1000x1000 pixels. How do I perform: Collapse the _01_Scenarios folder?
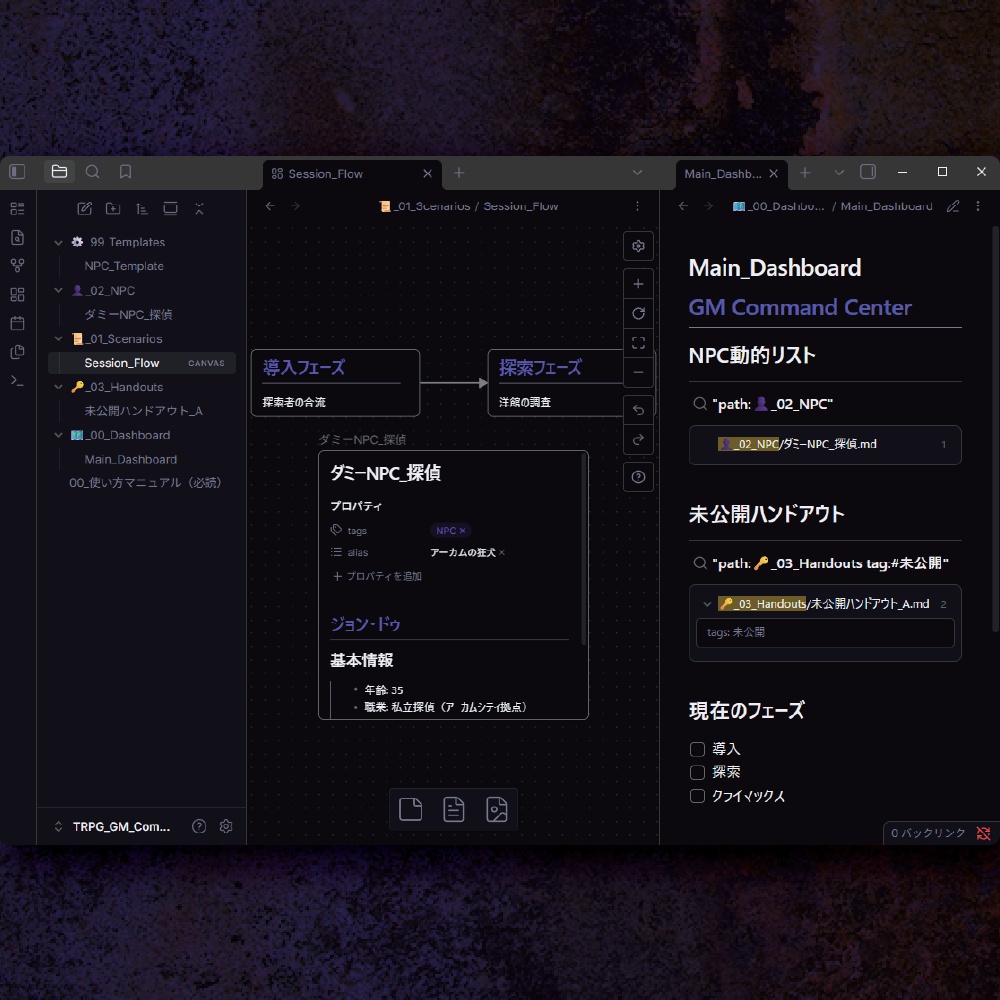(58, 339)
